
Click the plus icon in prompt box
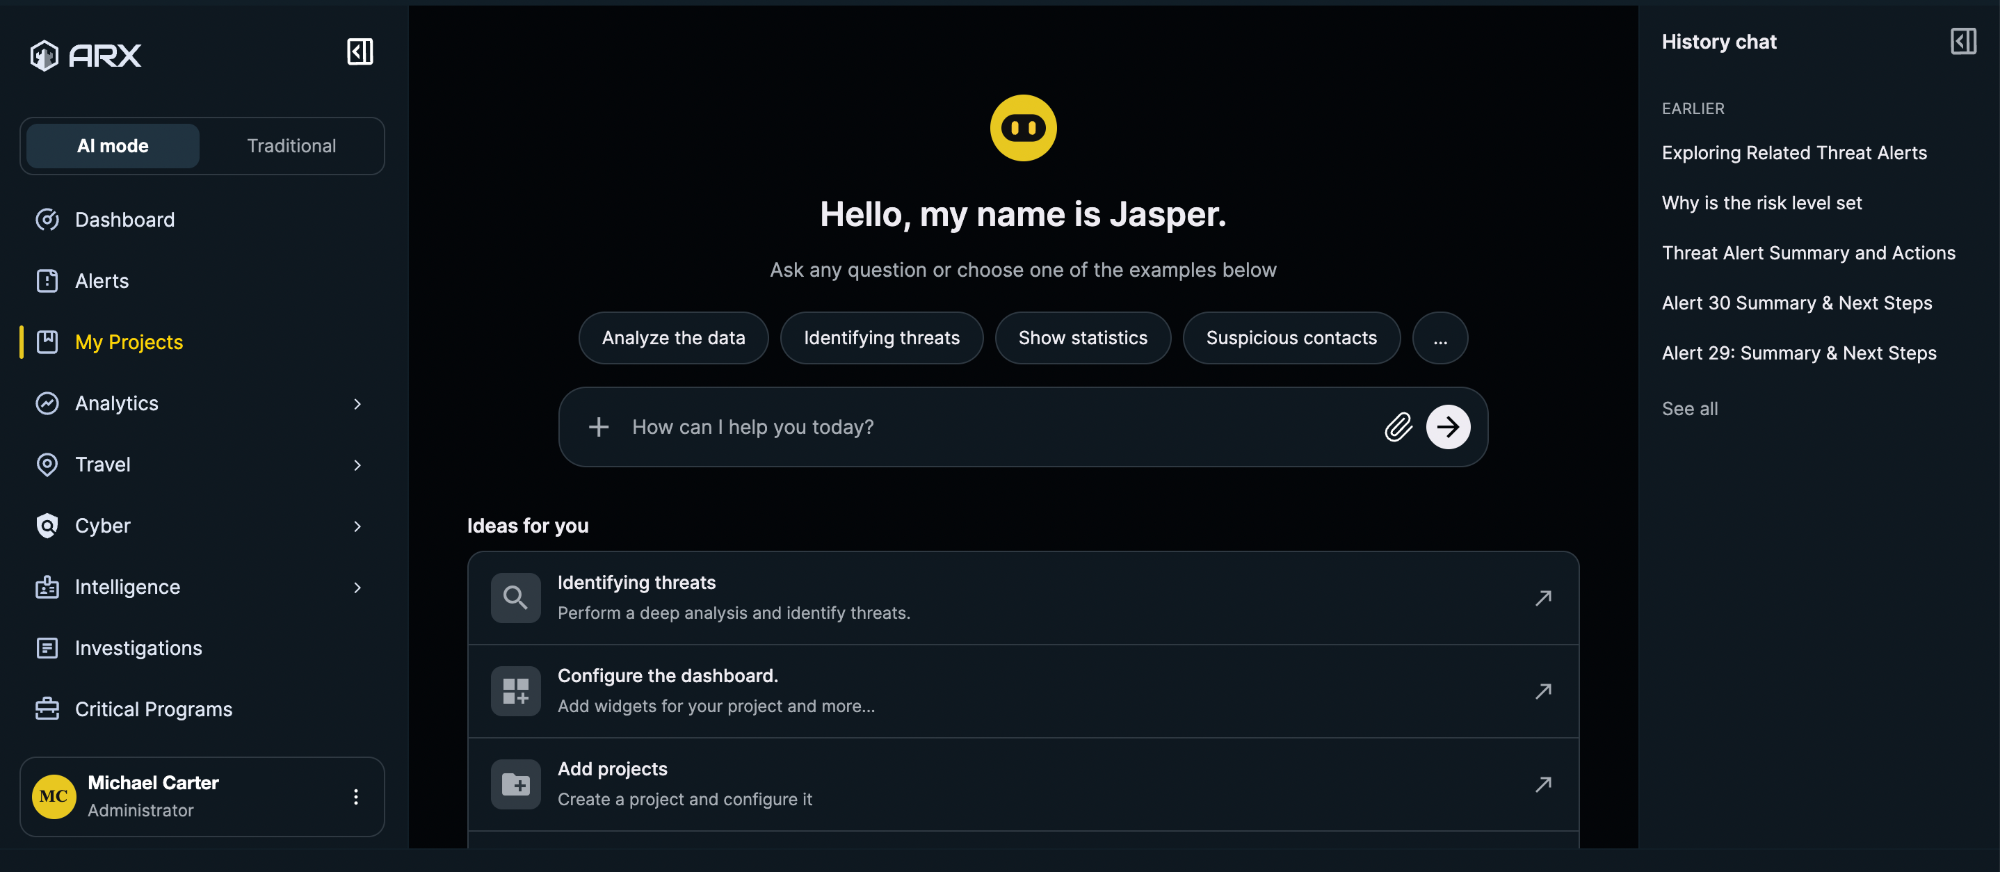pyautogui.click(x=599, y=427)
